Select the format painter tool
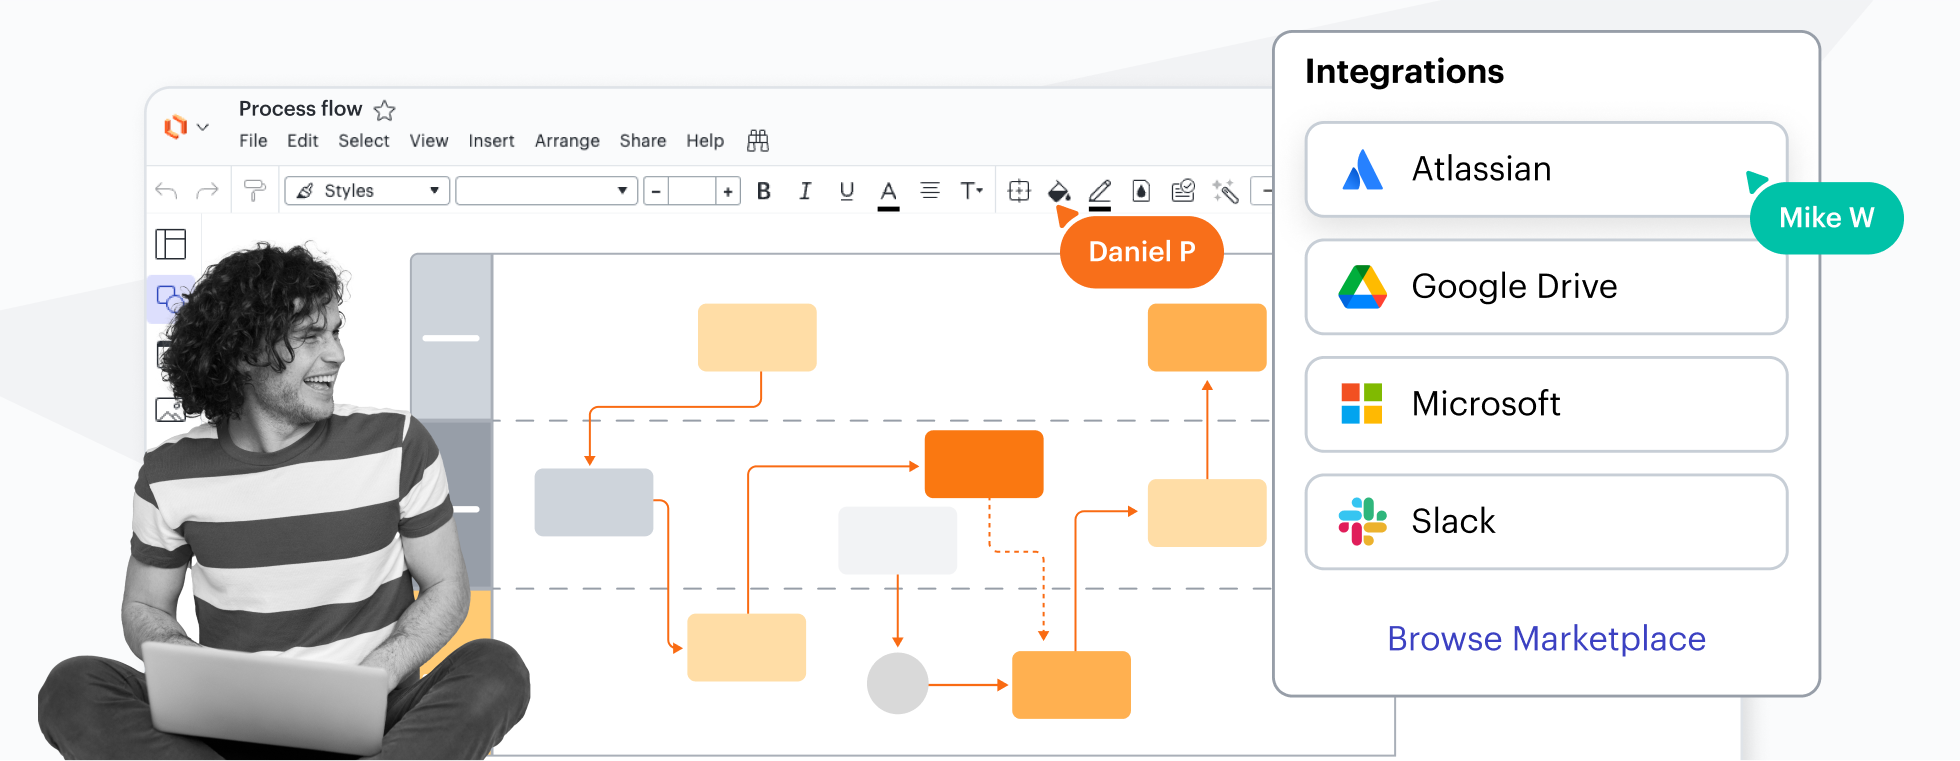This screenshot has width=1960, height=761. 255,191
